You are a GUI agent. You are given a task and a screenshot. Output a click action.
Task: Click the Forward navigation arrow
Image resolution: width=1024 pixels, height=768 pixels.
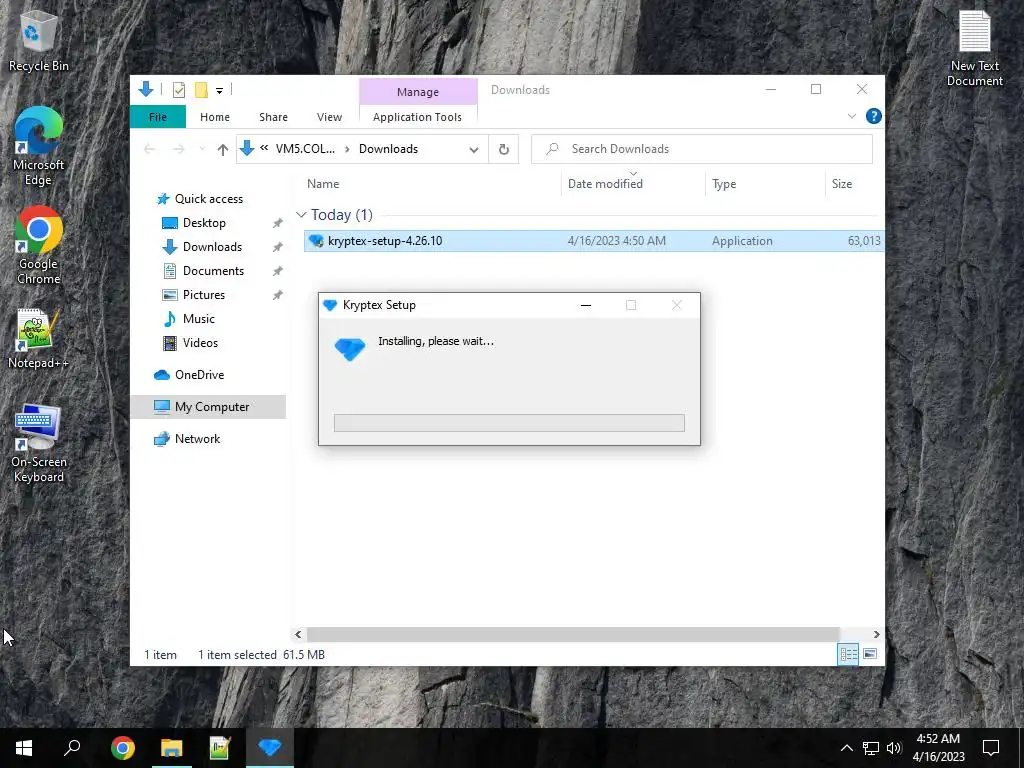[178, 150]
